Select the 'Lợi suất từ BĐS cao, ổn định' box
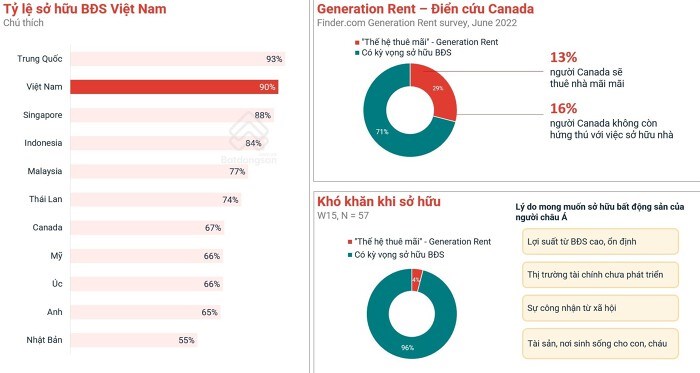The image size is (700, 373). coord(600,242)
